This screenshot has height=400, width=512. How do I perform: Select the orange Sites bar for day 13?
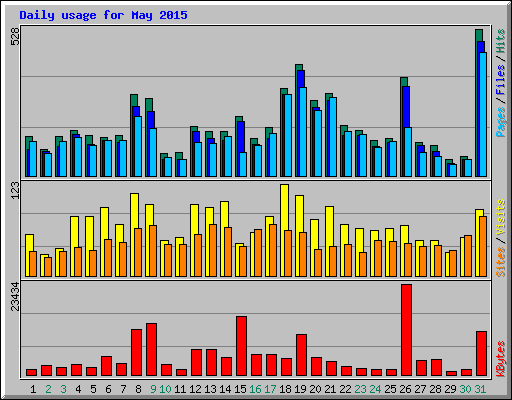[x=213, y=250]
